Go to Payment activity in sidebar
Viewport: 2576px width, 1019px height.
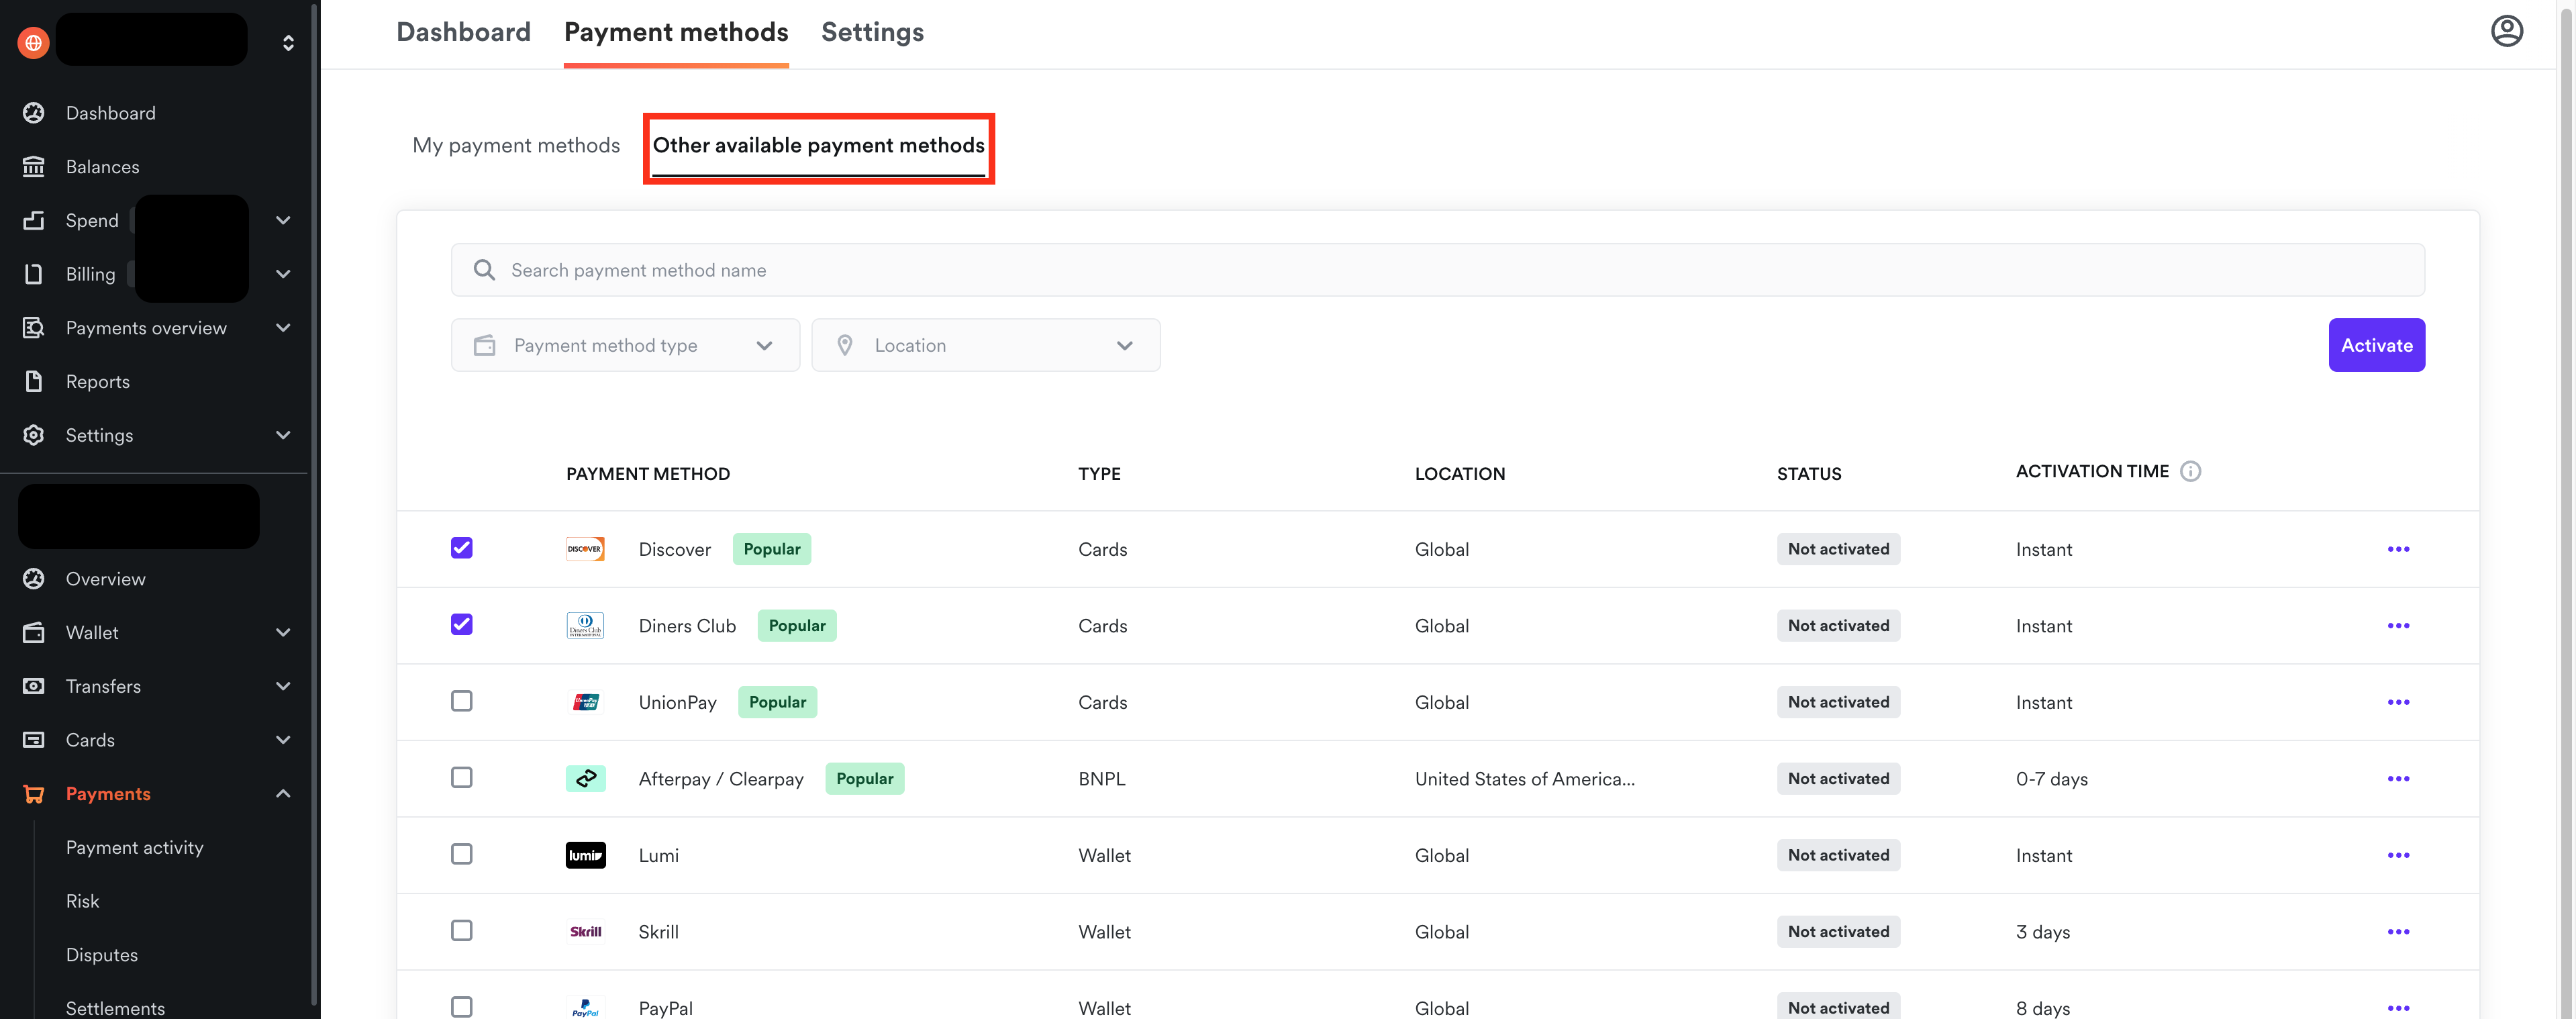click(134, 847)
